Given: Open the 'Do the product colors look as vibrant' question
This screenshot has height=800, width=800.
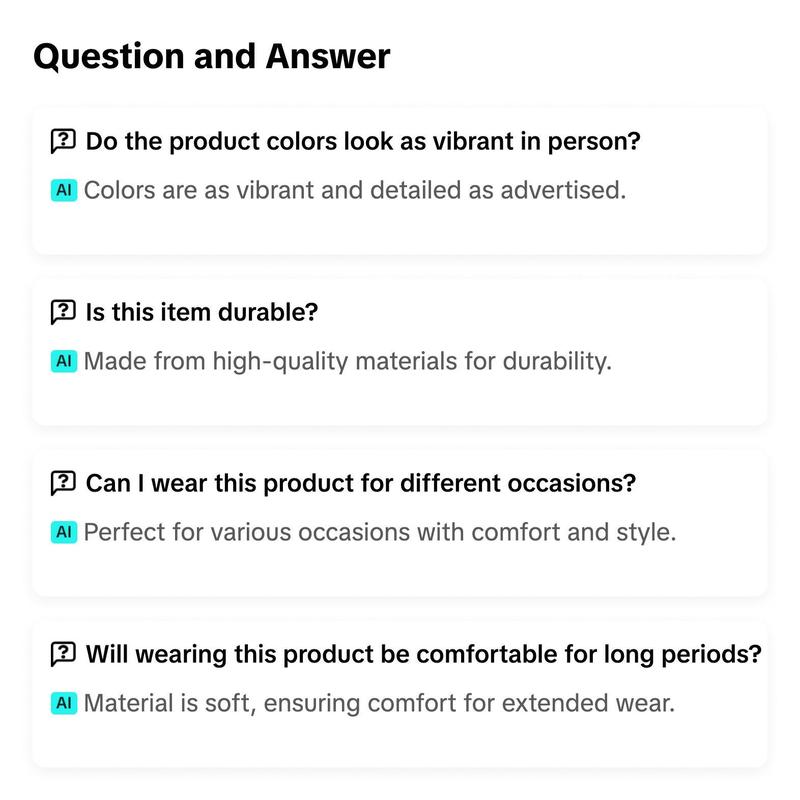Looking at the screenshot, I should coord(363,141).
